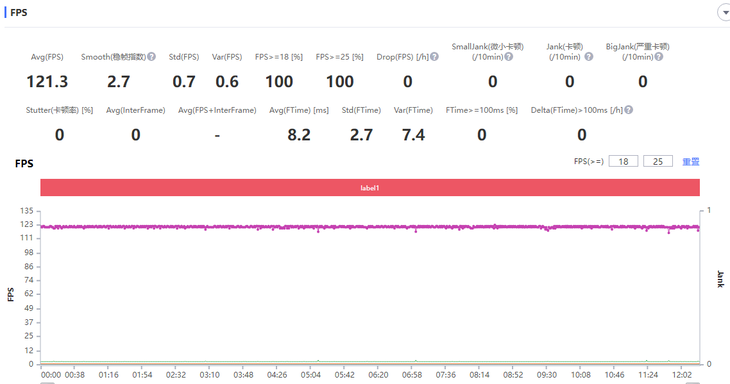Click the Avg(FPS+InterFrame) label
Viewport: 730px width, 384px height.
click(x=217, y=110)
